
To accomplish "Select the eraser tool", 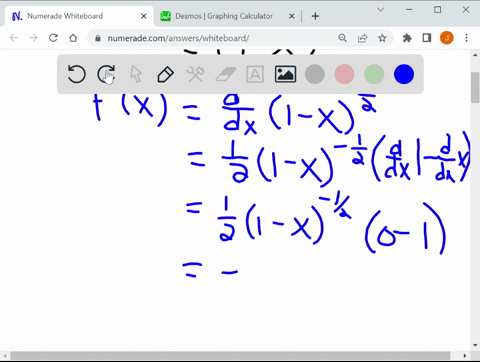I will point(226,74).
